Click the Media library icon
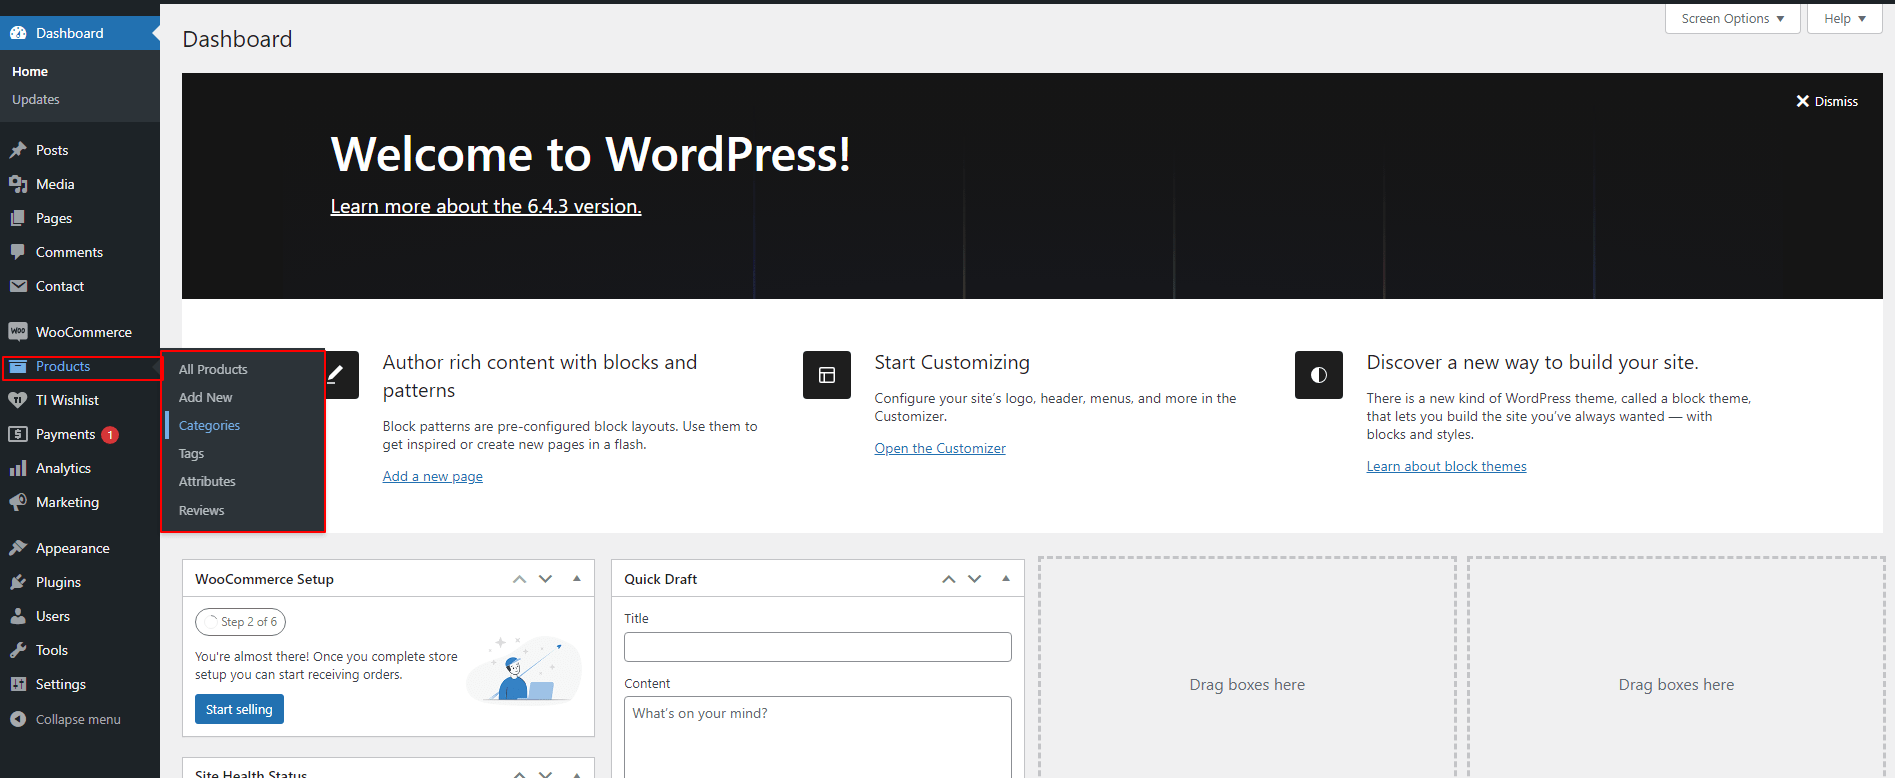Screen dimensions: 1895x778 point(18,184)
